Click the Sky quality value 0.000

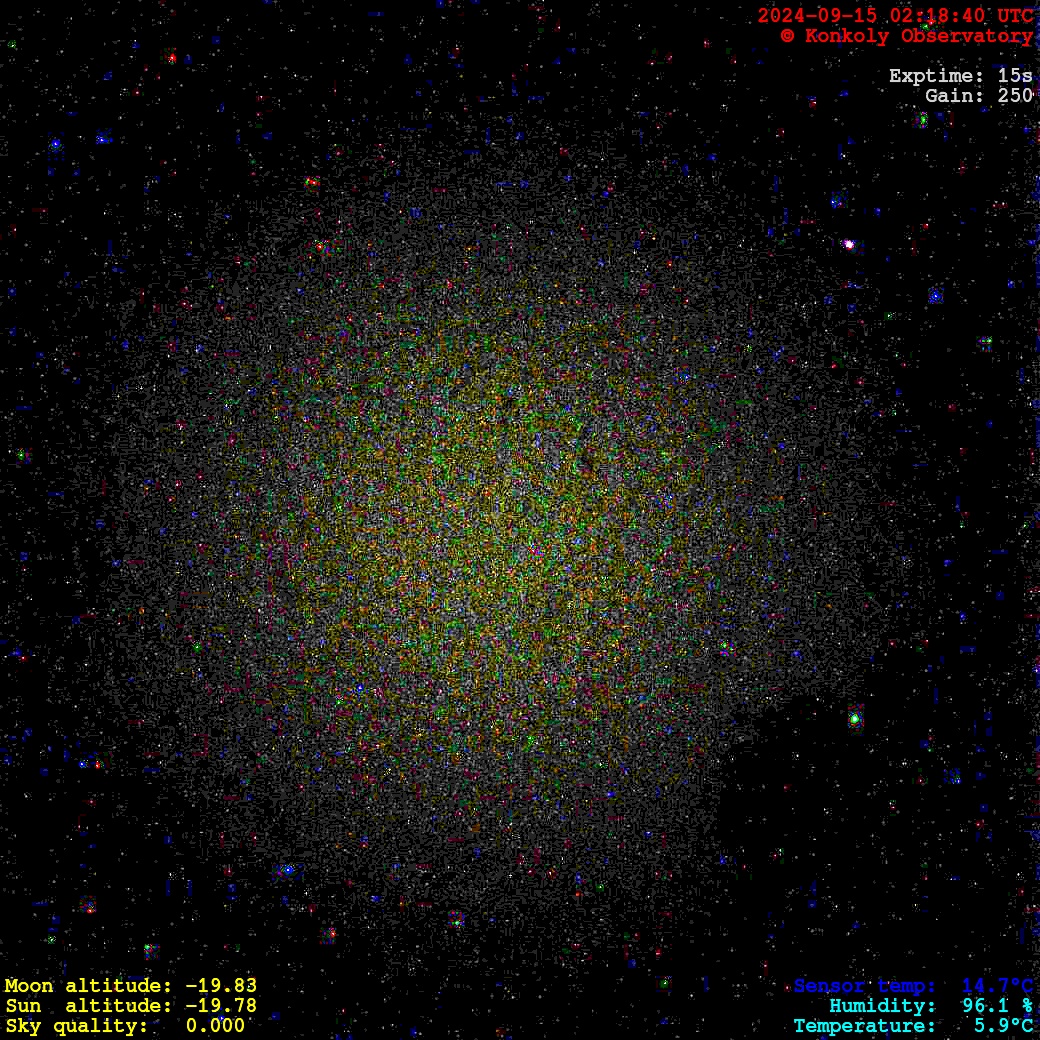[x=215, y=1026]
